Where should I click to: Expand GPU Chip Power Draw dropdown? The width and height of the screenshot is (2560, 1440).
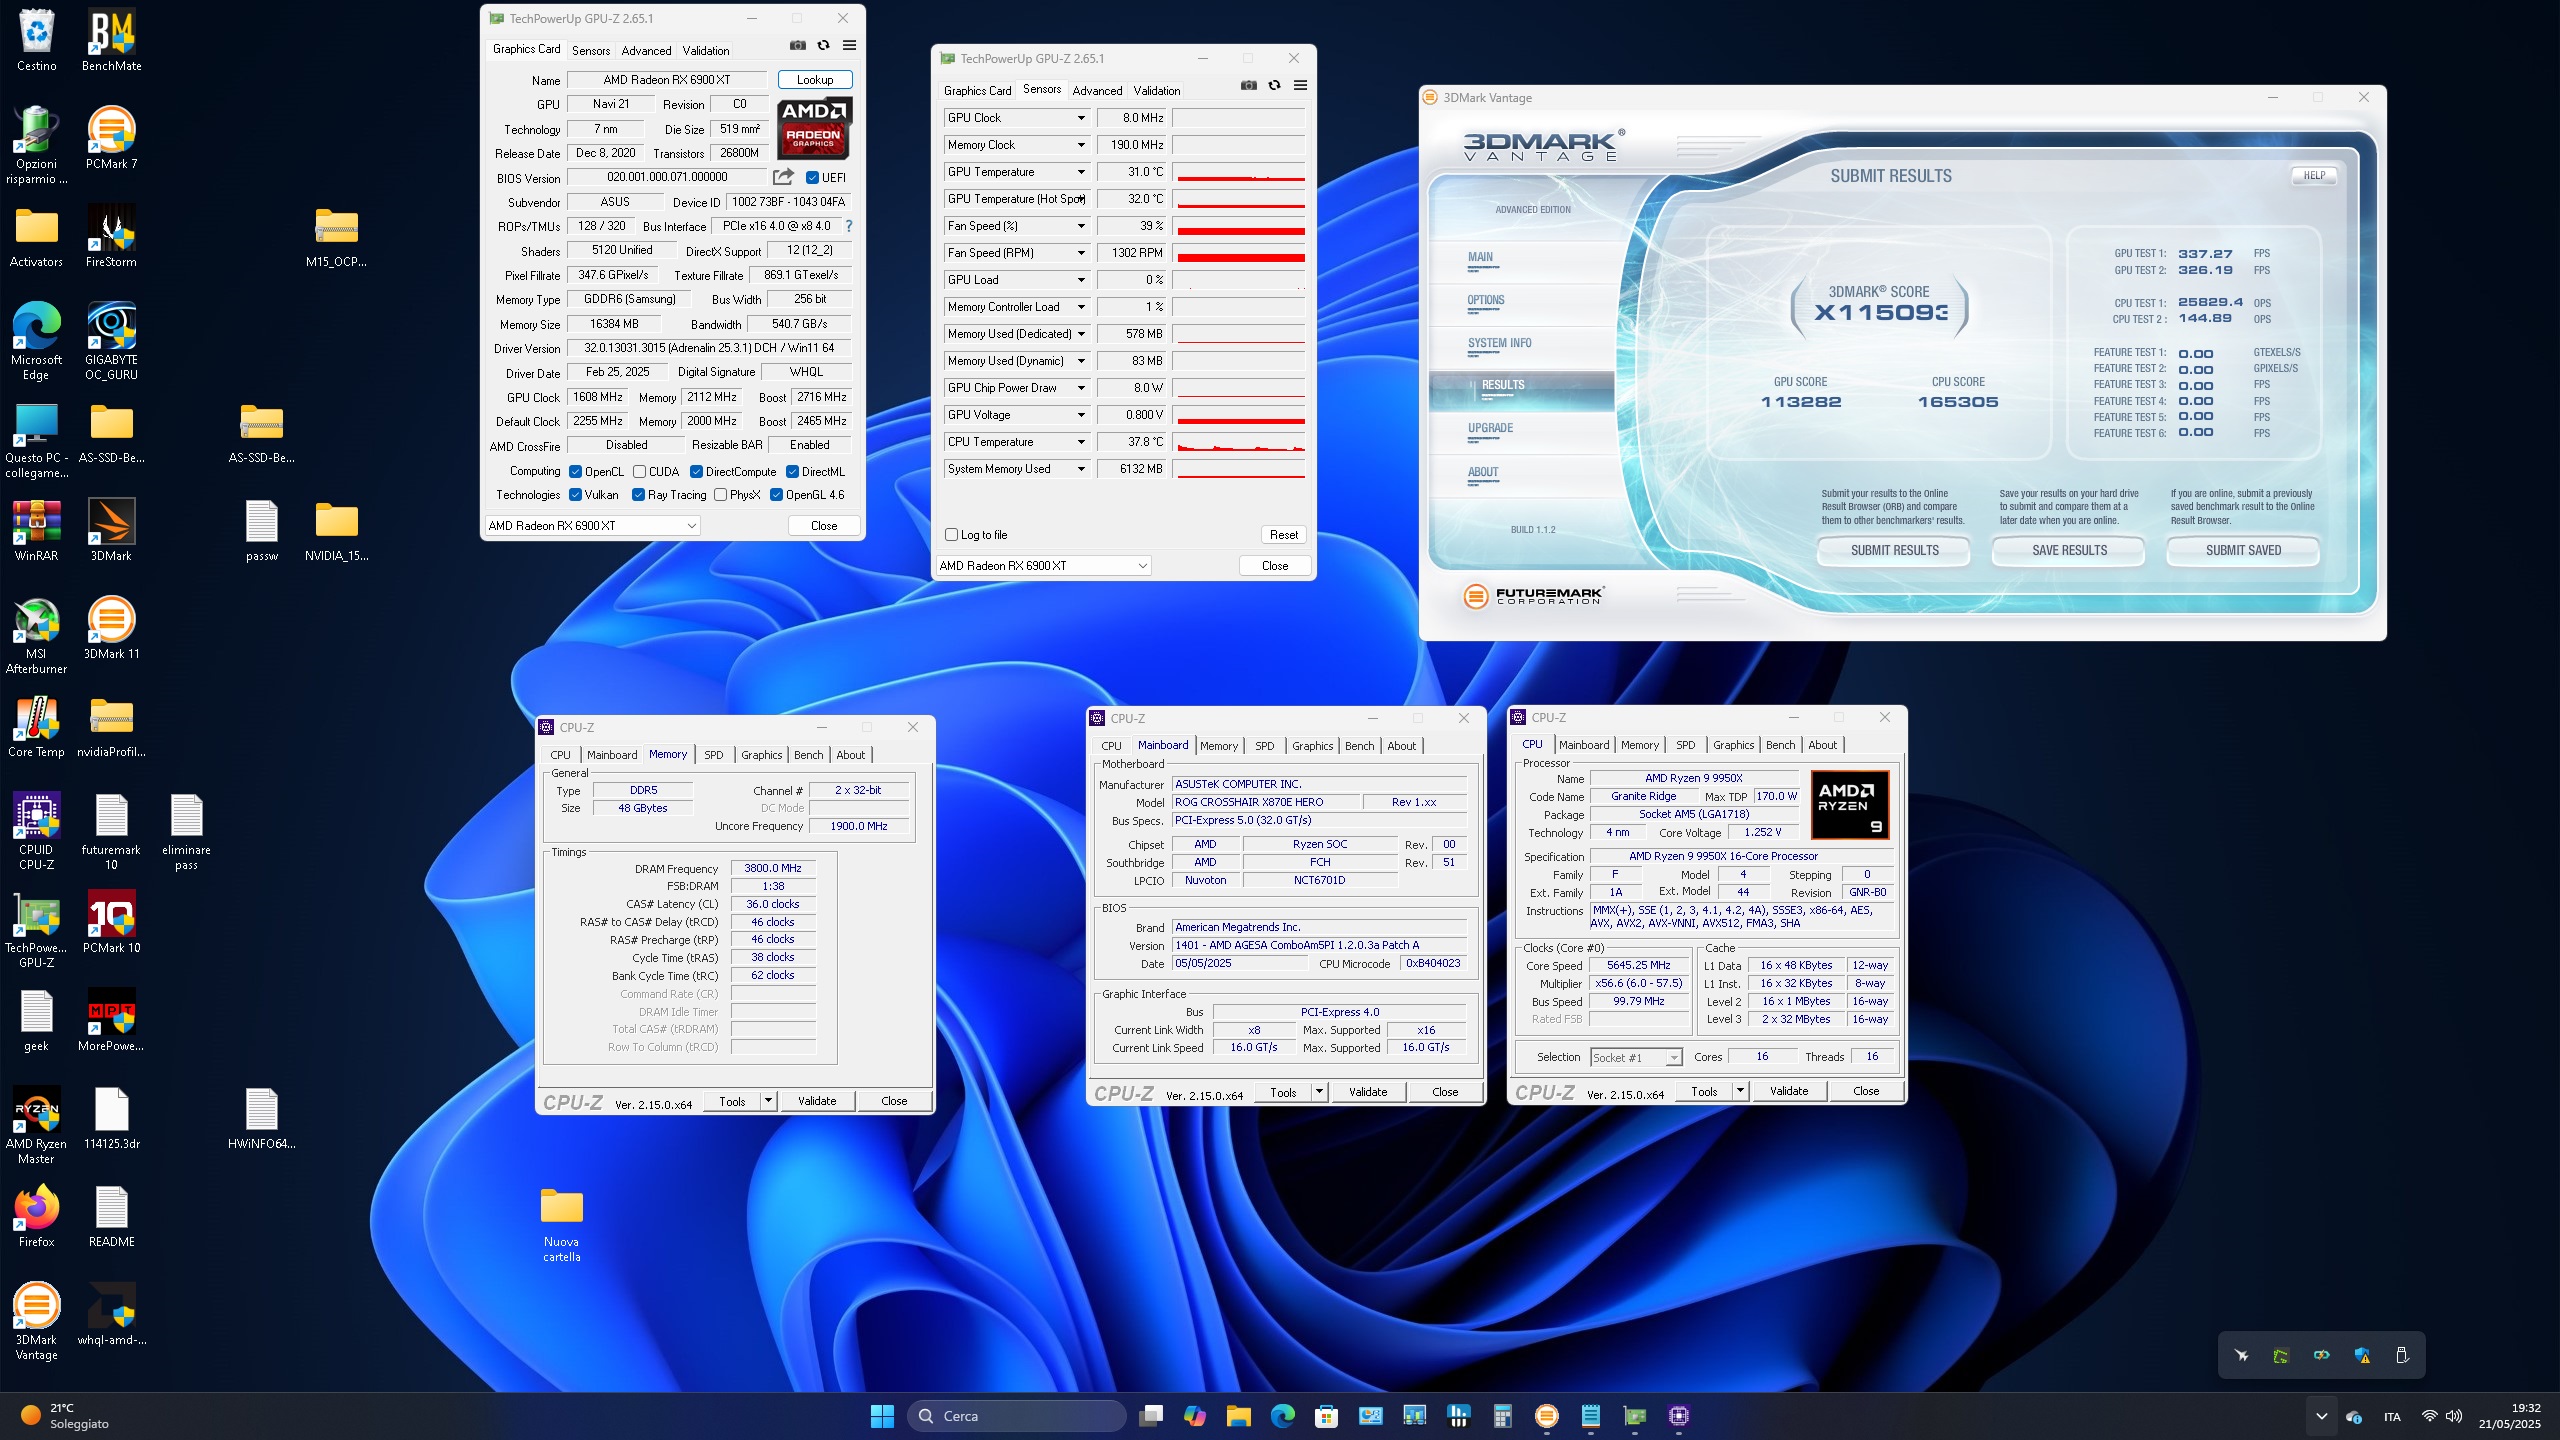click(1081, 388)
